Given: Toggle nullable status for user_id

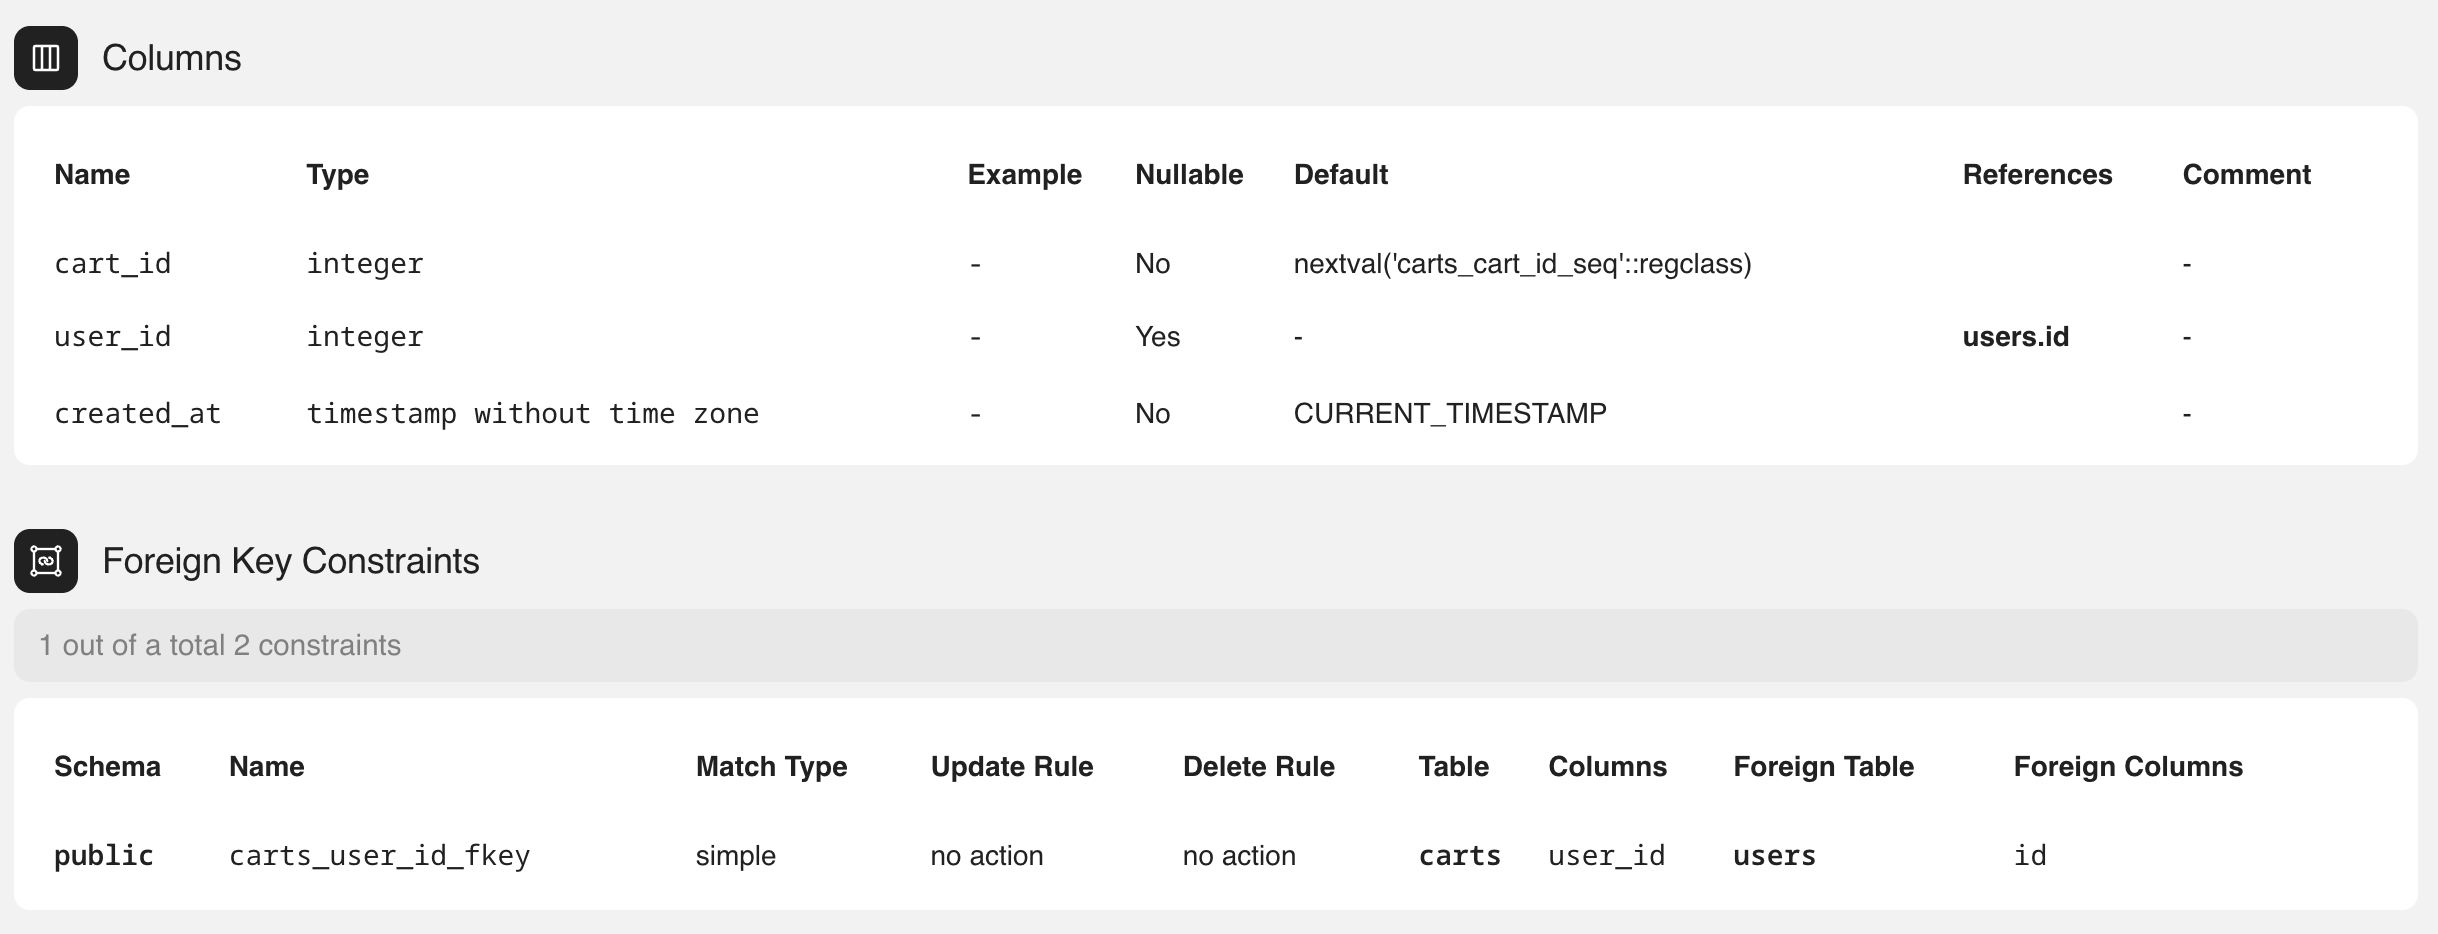Looking at the screenshot, I should 1156,336.
